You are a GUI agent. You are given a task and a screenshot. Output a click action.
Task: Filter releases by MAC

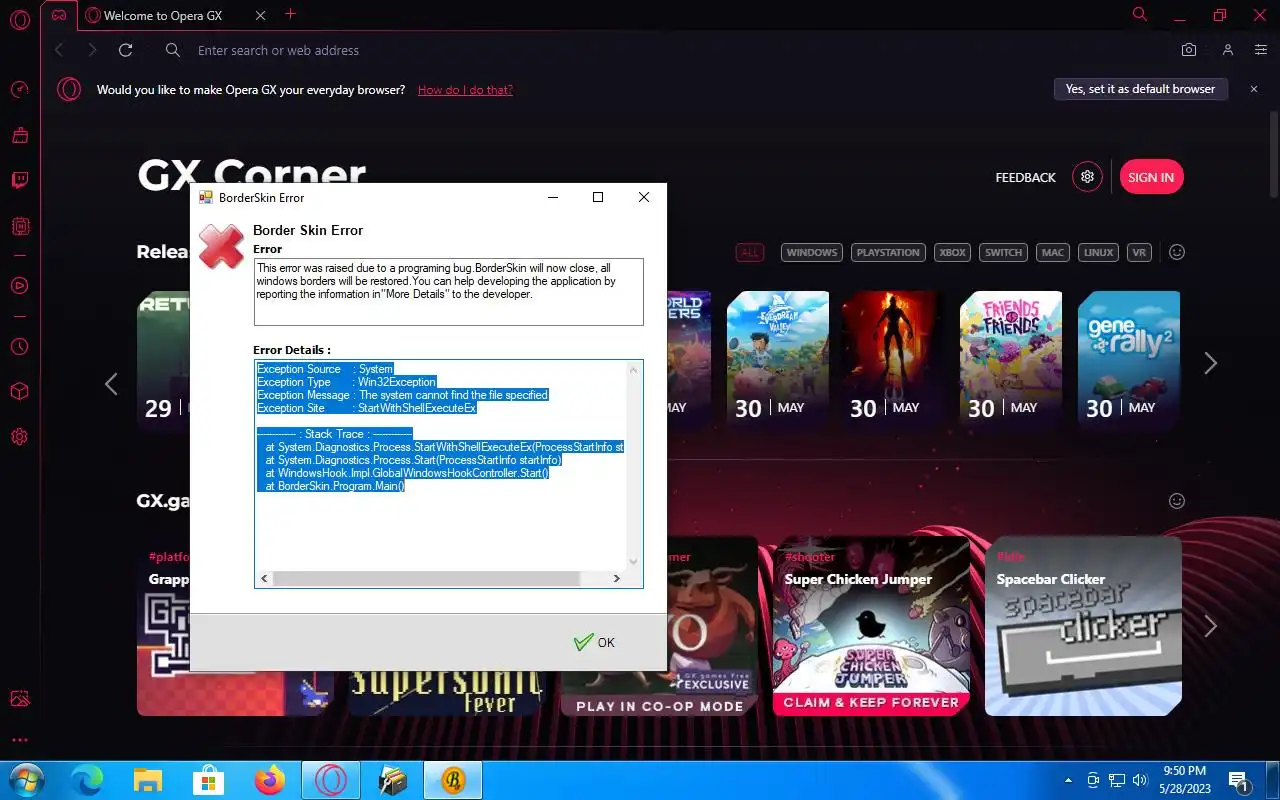pyautogui.click(x=1053, y=252)
